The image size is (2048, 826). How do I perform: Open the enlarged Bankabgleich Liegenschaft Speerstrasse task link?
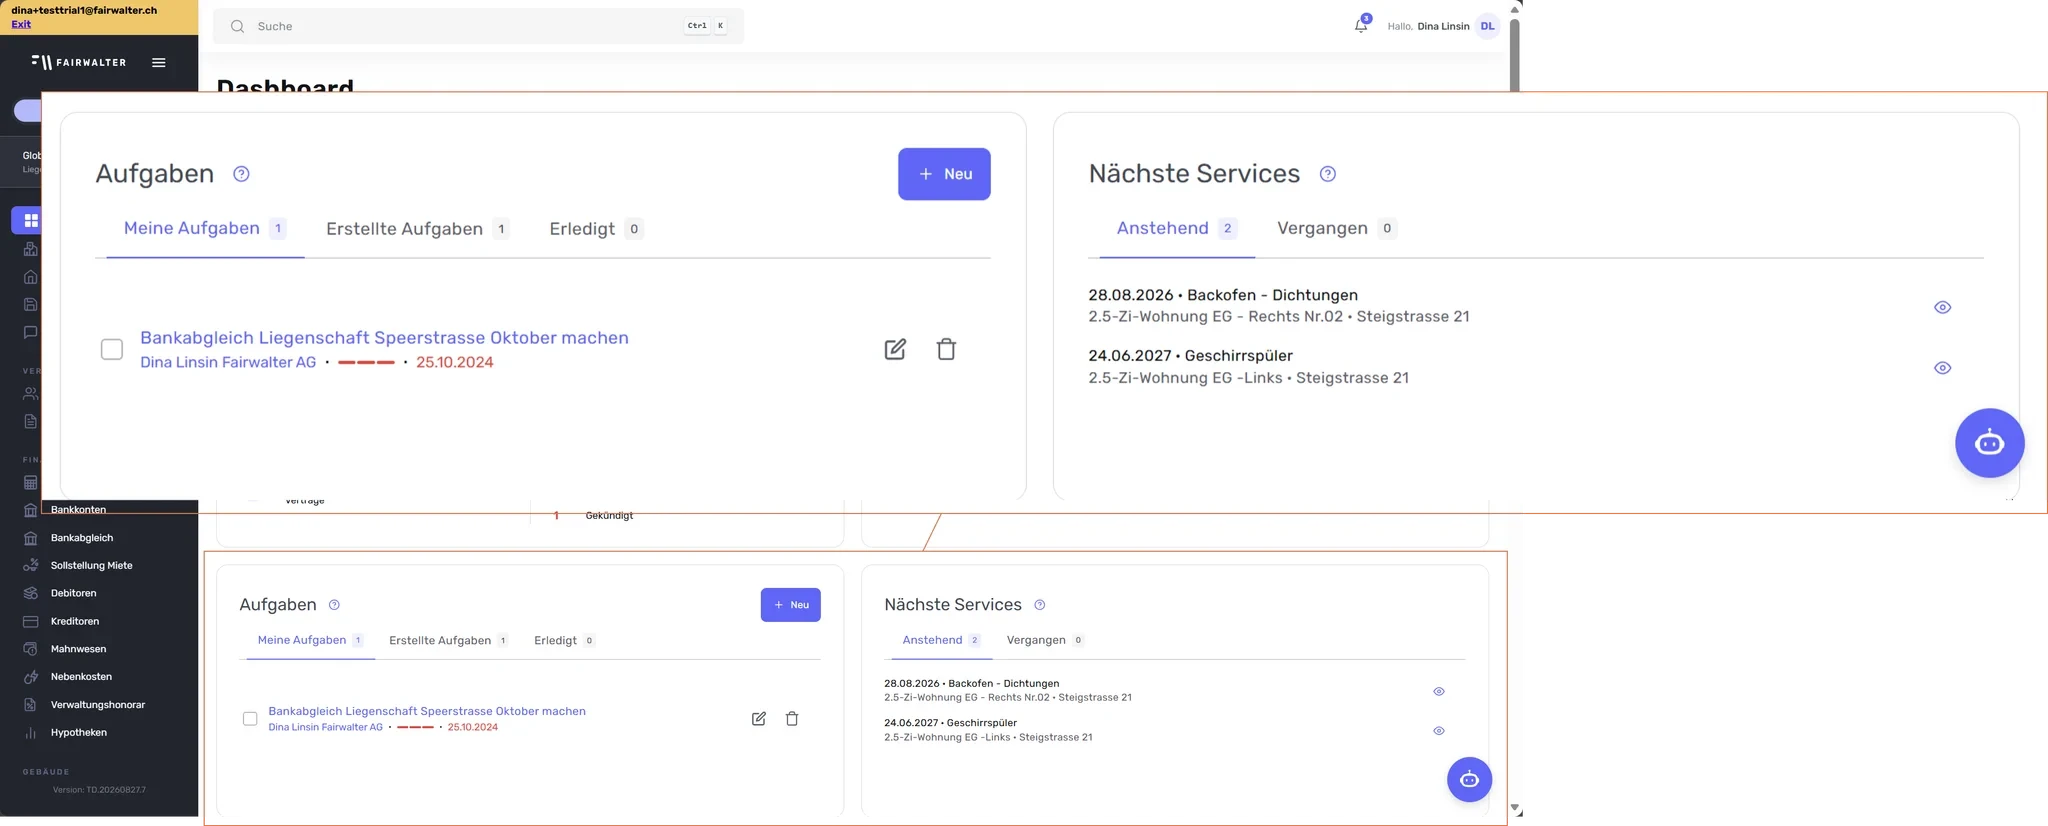[384, 338]
